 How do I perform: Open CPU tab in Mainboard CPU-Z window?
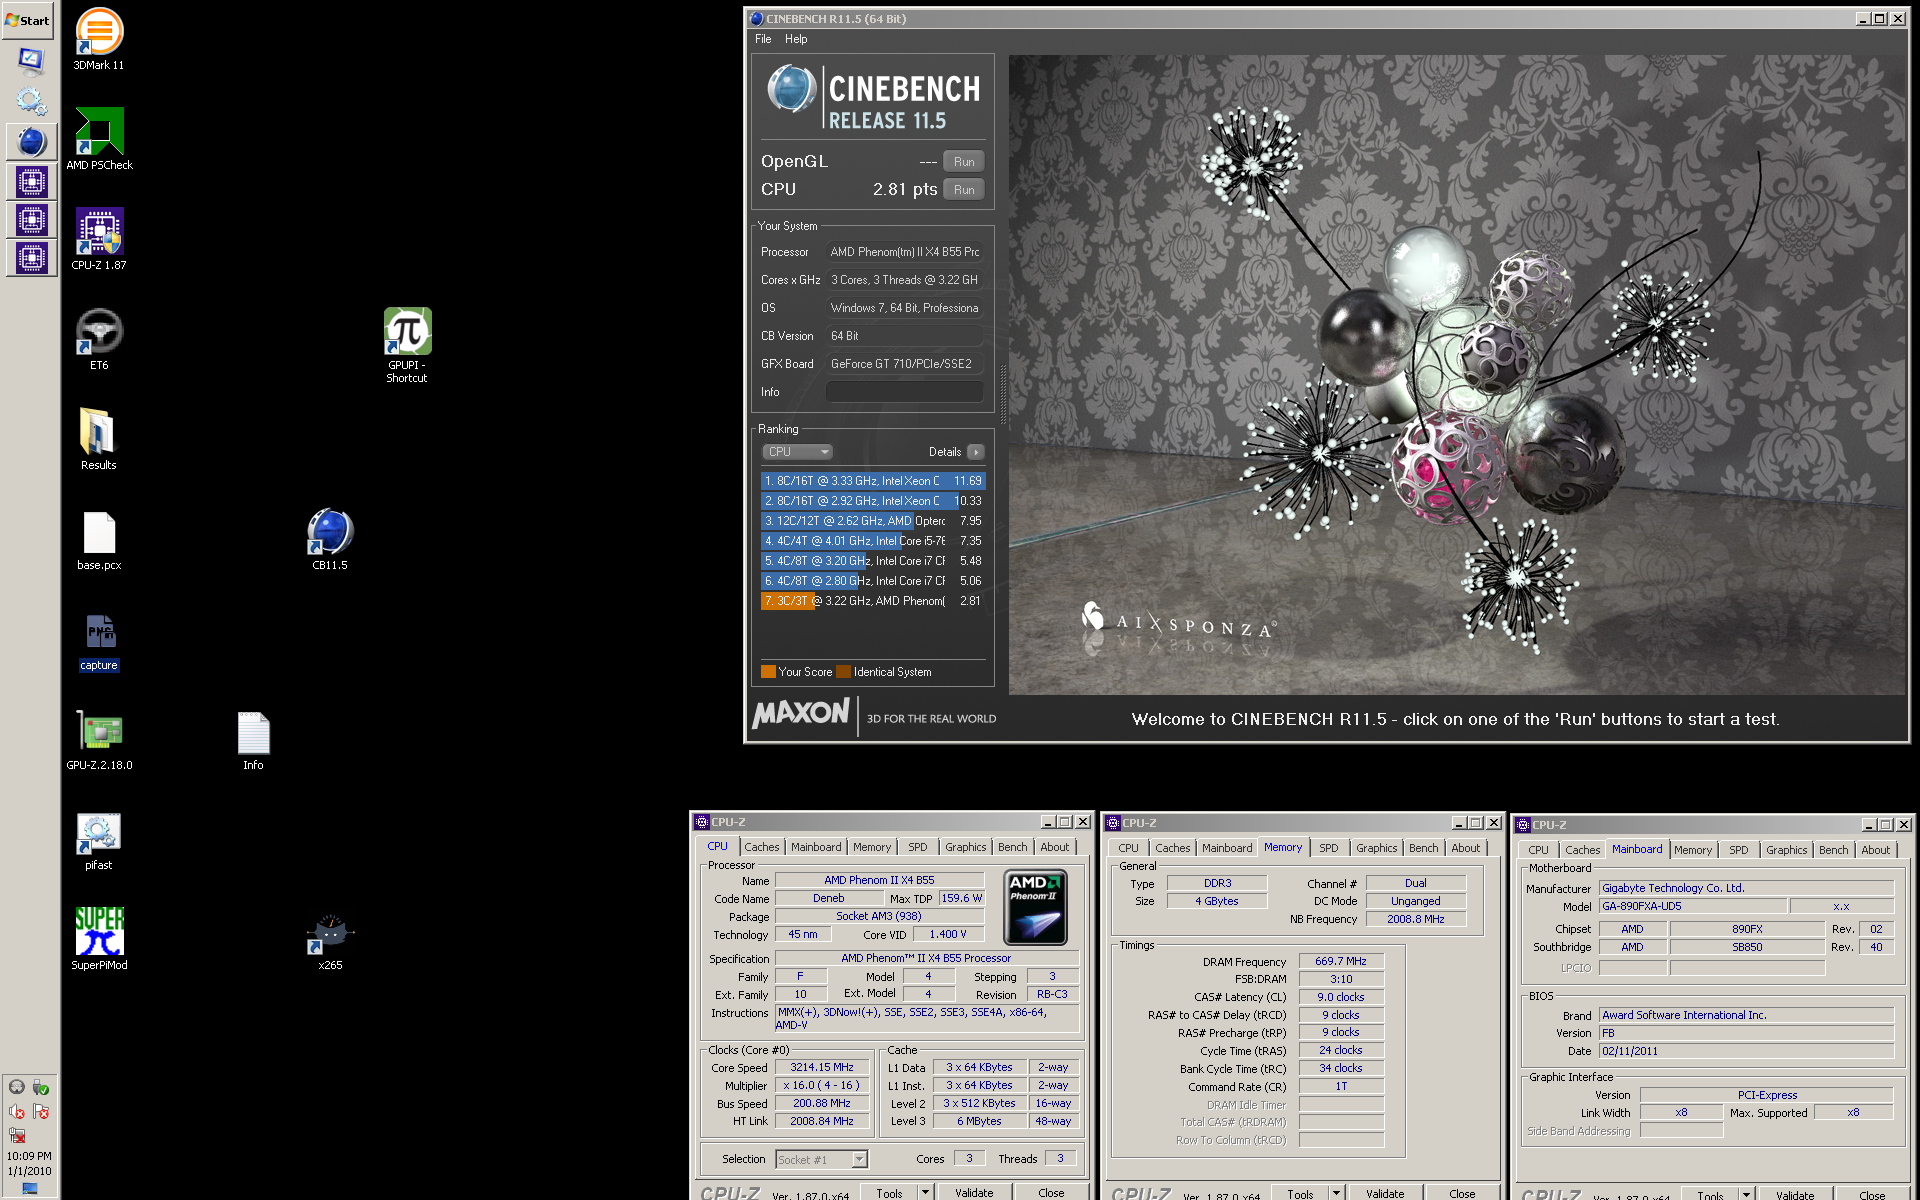1538,850
